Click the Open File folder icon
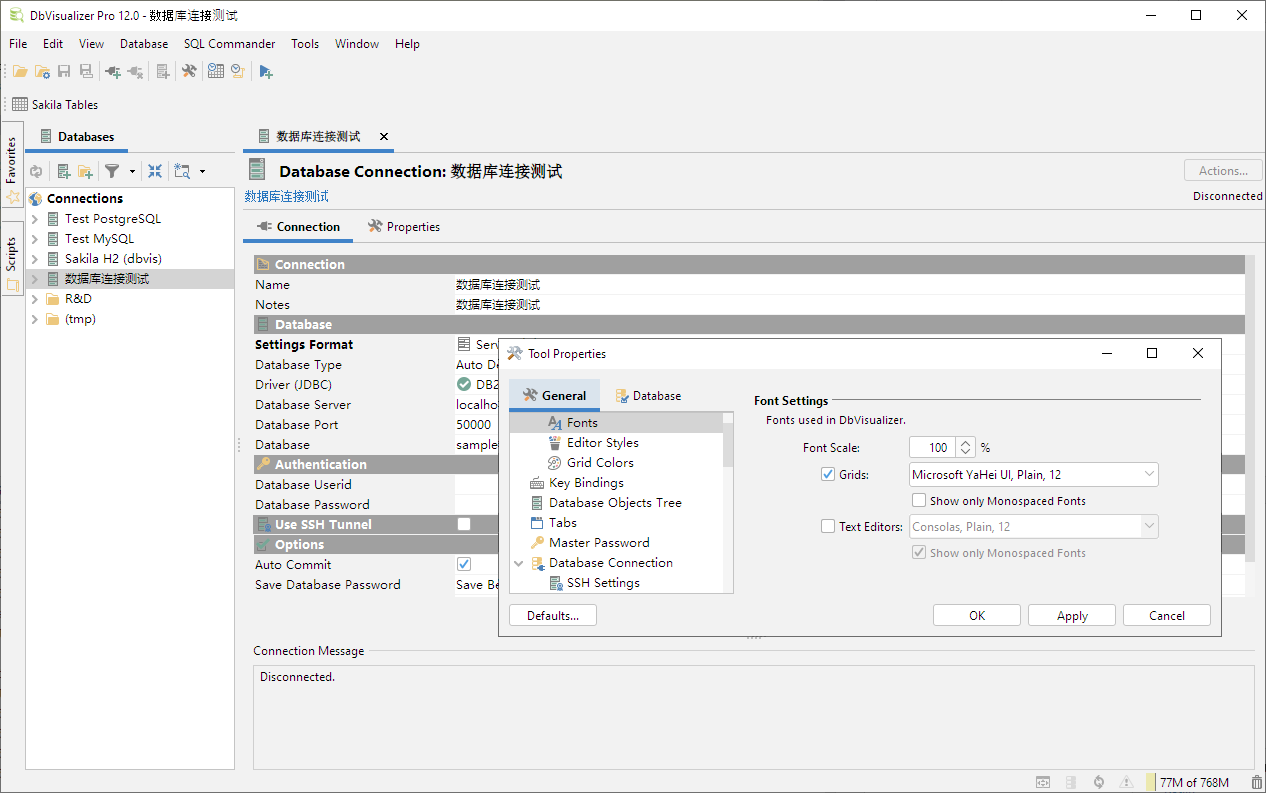 point(20,71)
